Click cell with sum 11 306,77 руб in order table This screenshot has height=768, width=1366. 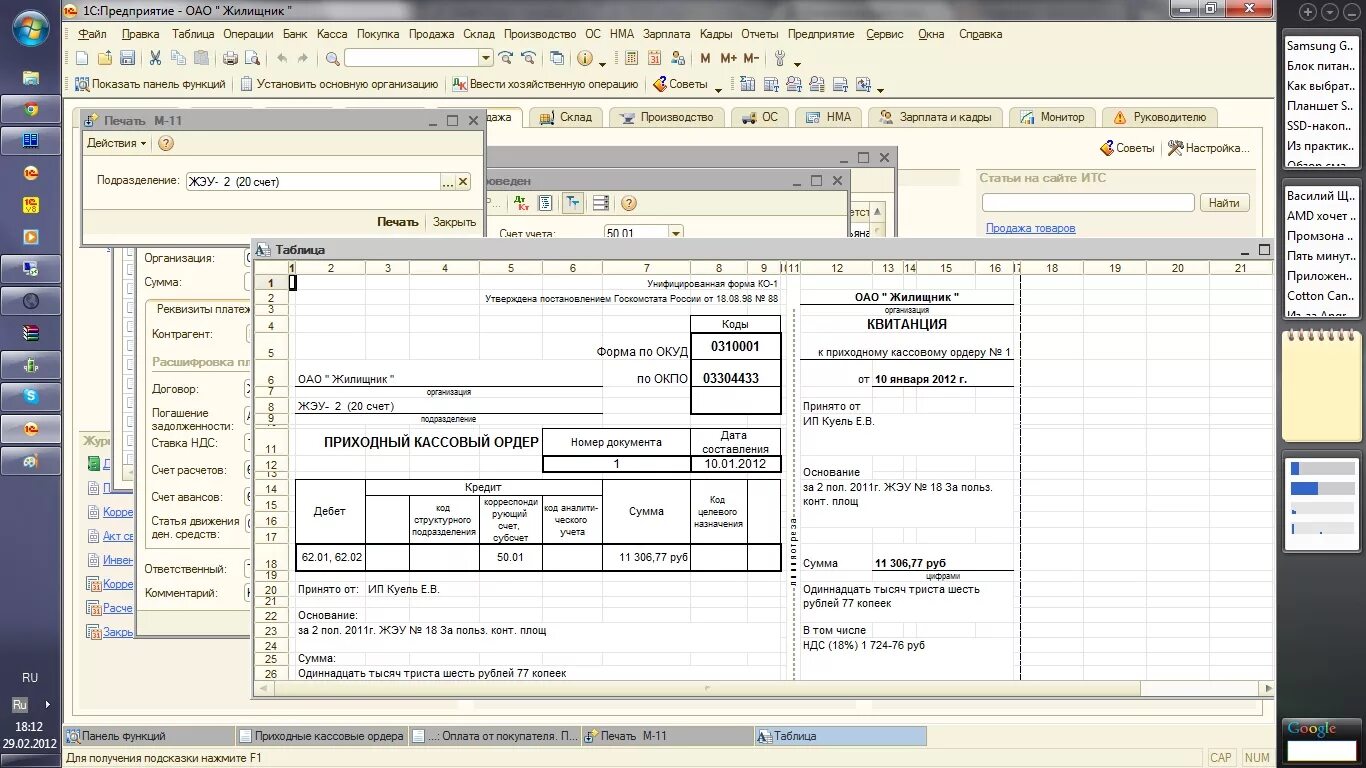[x=646, y=557]
